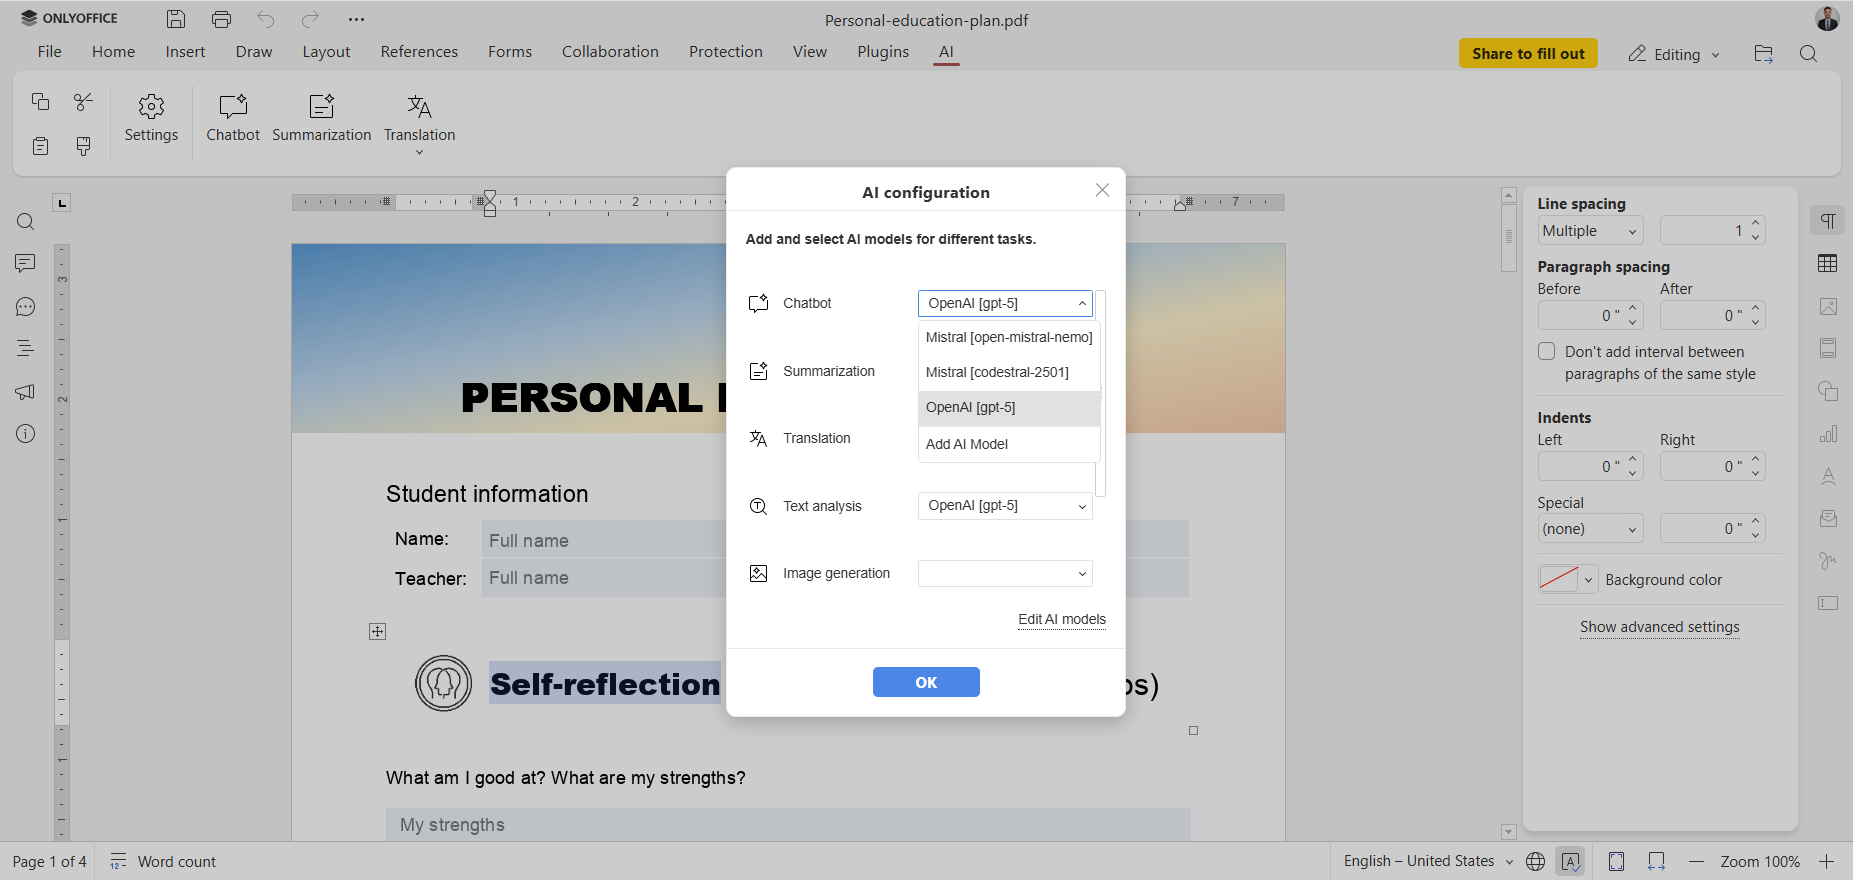Click the Paste clipboard icon
This screenshot has width=1853, height=880.
pos(40,146)
